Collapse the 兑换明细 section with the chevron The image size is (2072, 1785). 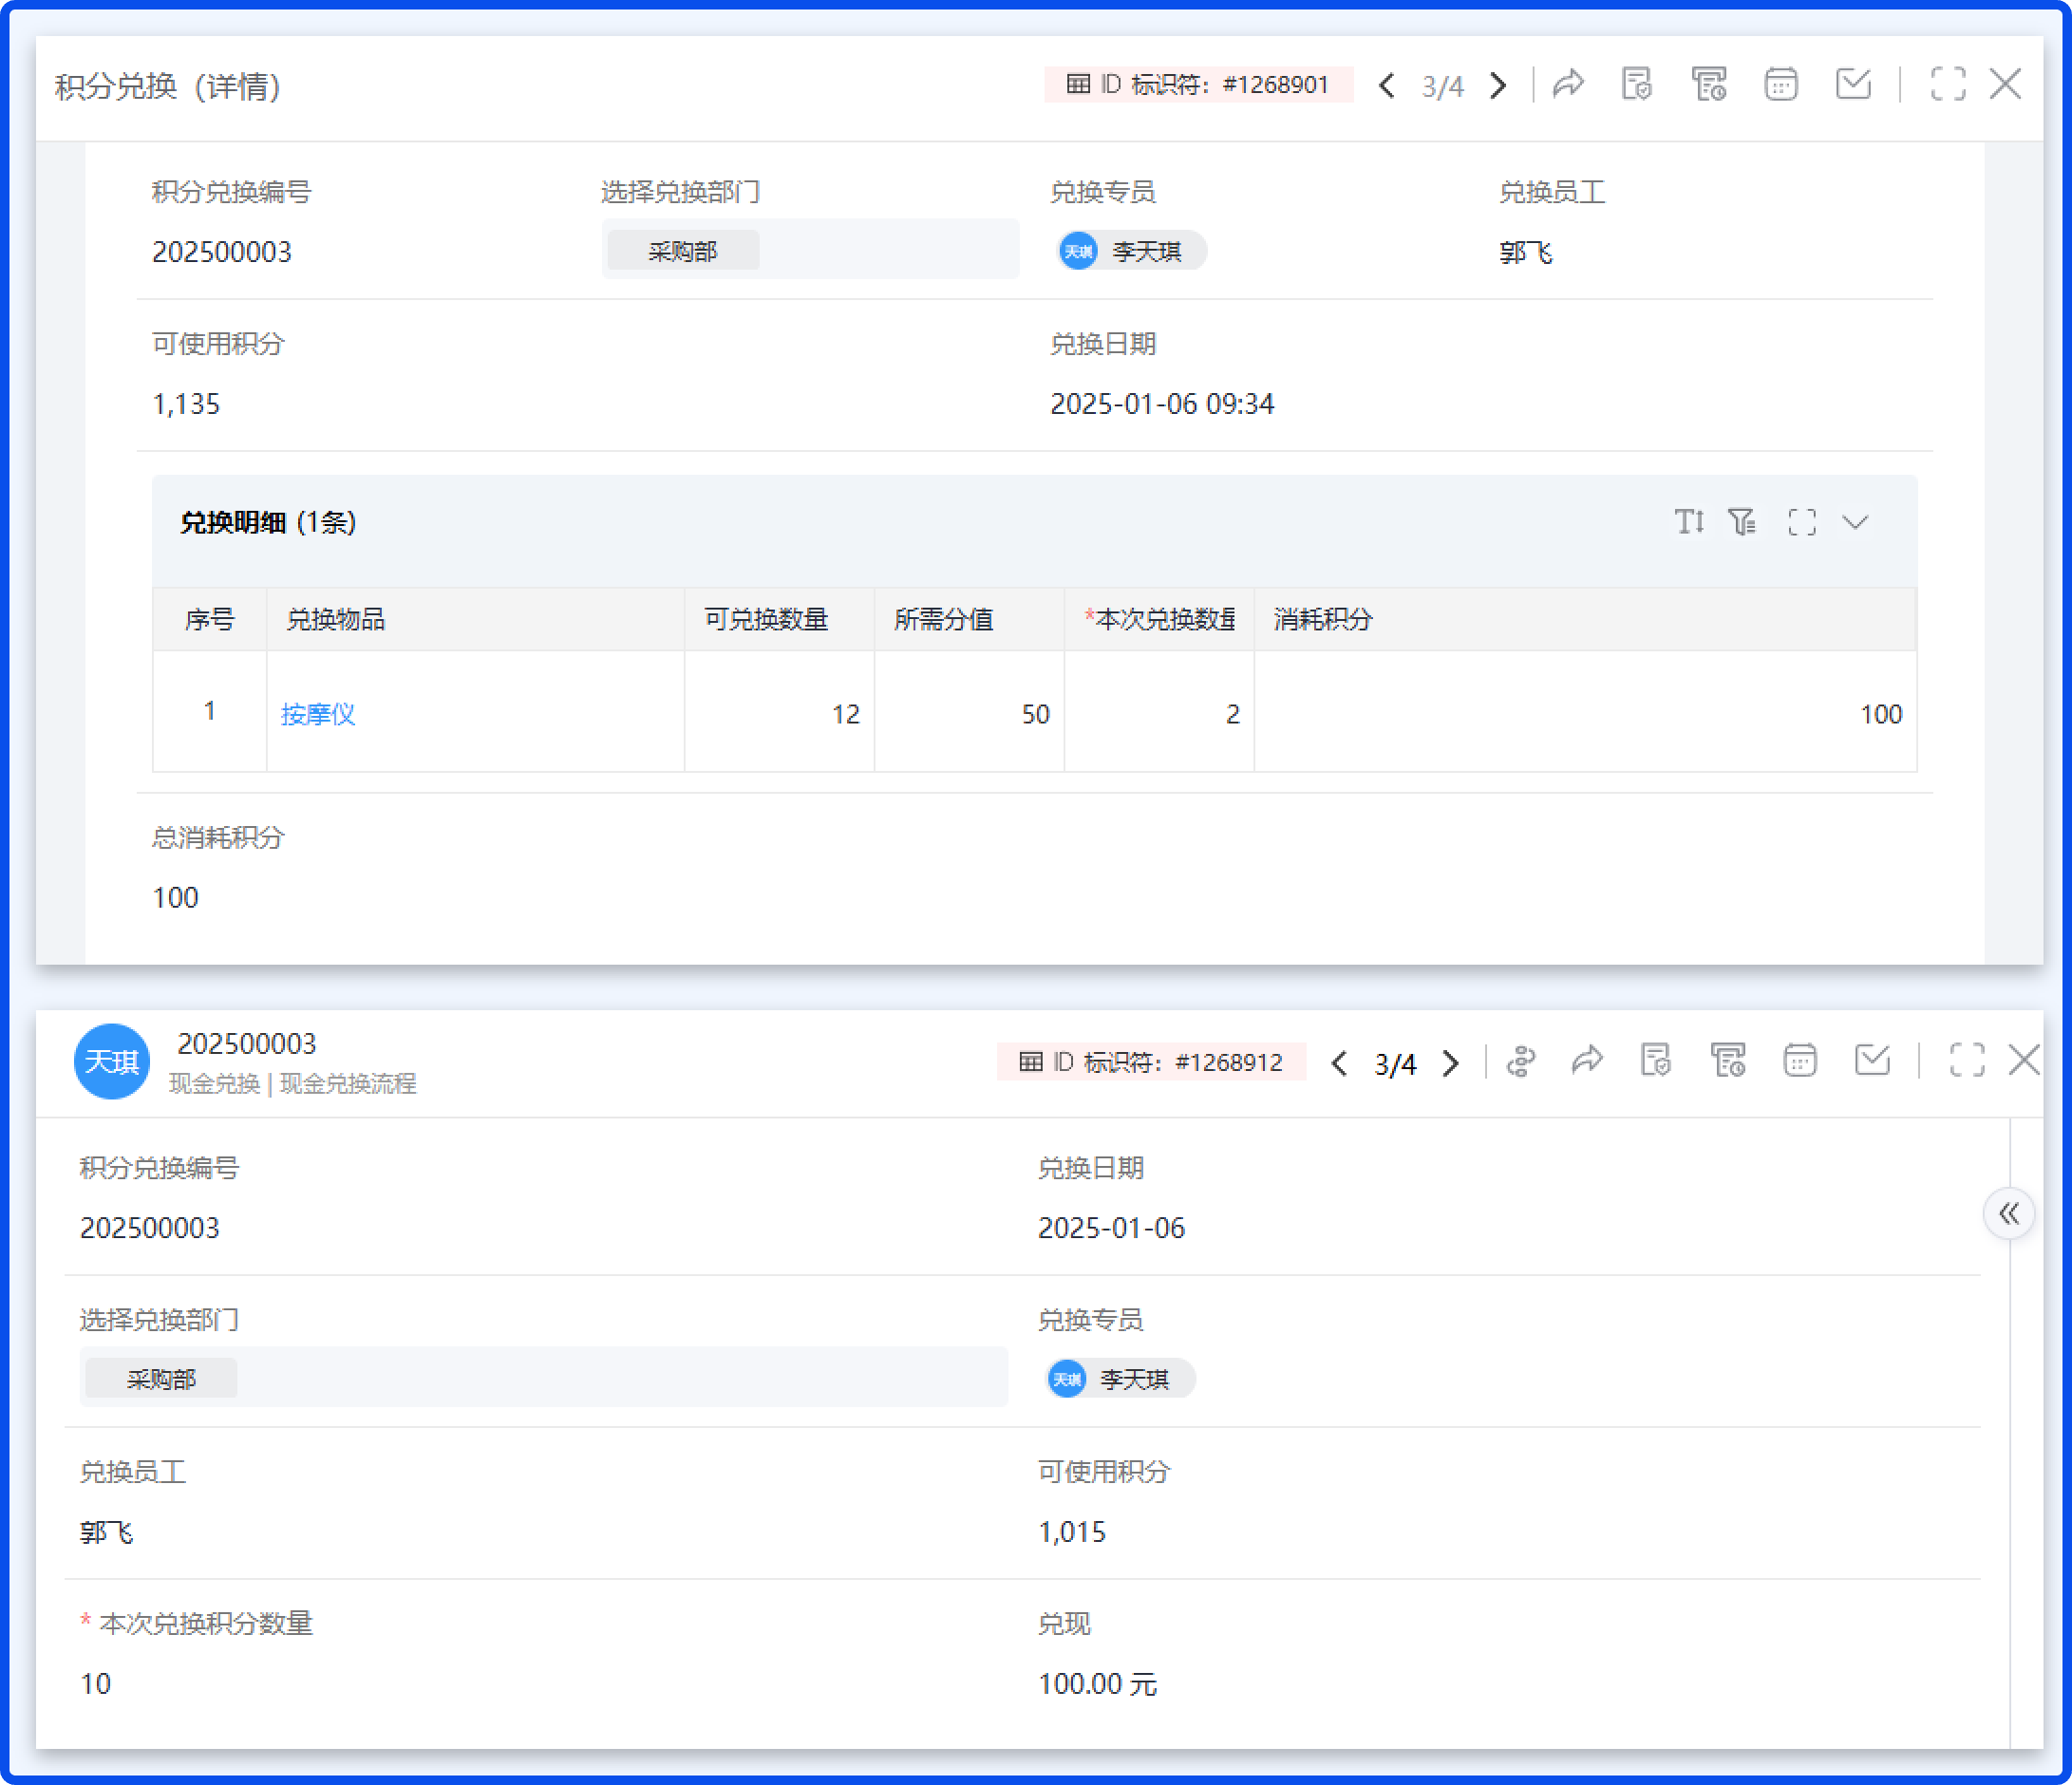[x=1856, y=521]
